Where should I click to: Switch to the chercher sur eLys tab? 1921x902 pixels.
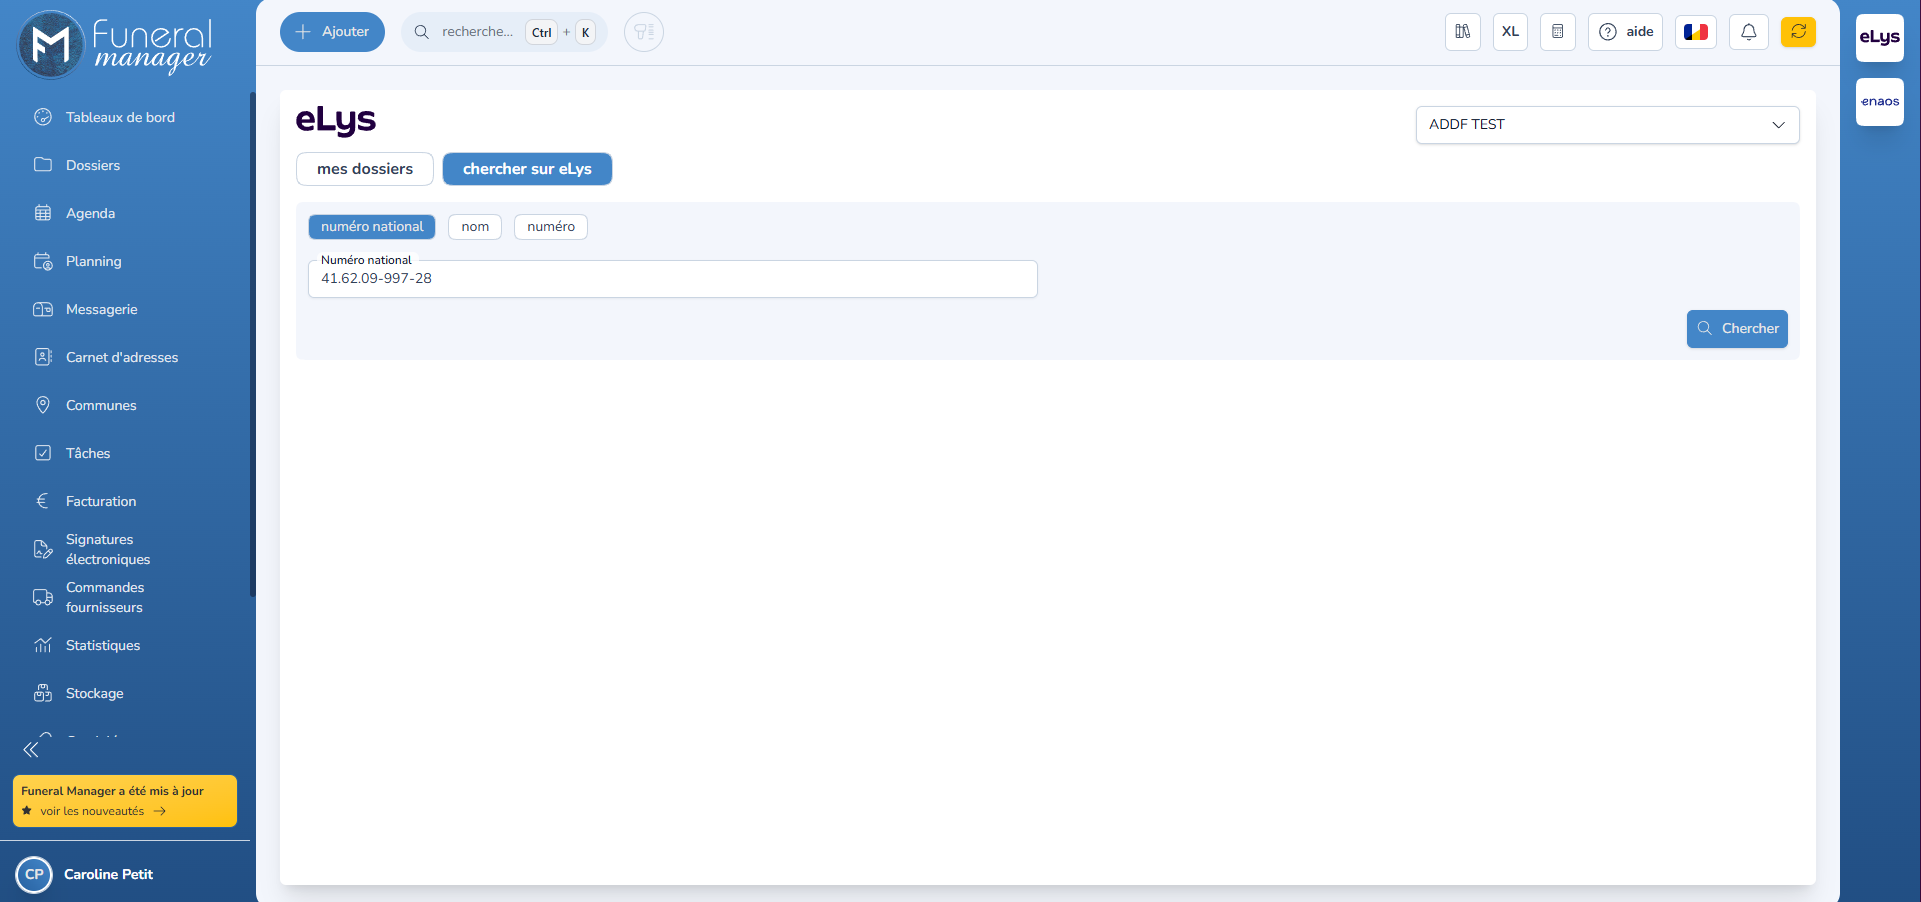tap(527, 169)
